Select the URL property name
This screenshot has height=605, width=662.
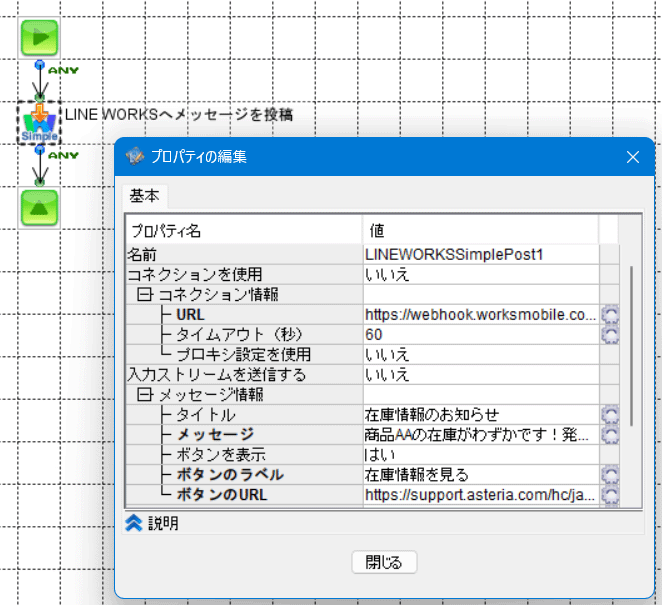[x=190, y=315]
